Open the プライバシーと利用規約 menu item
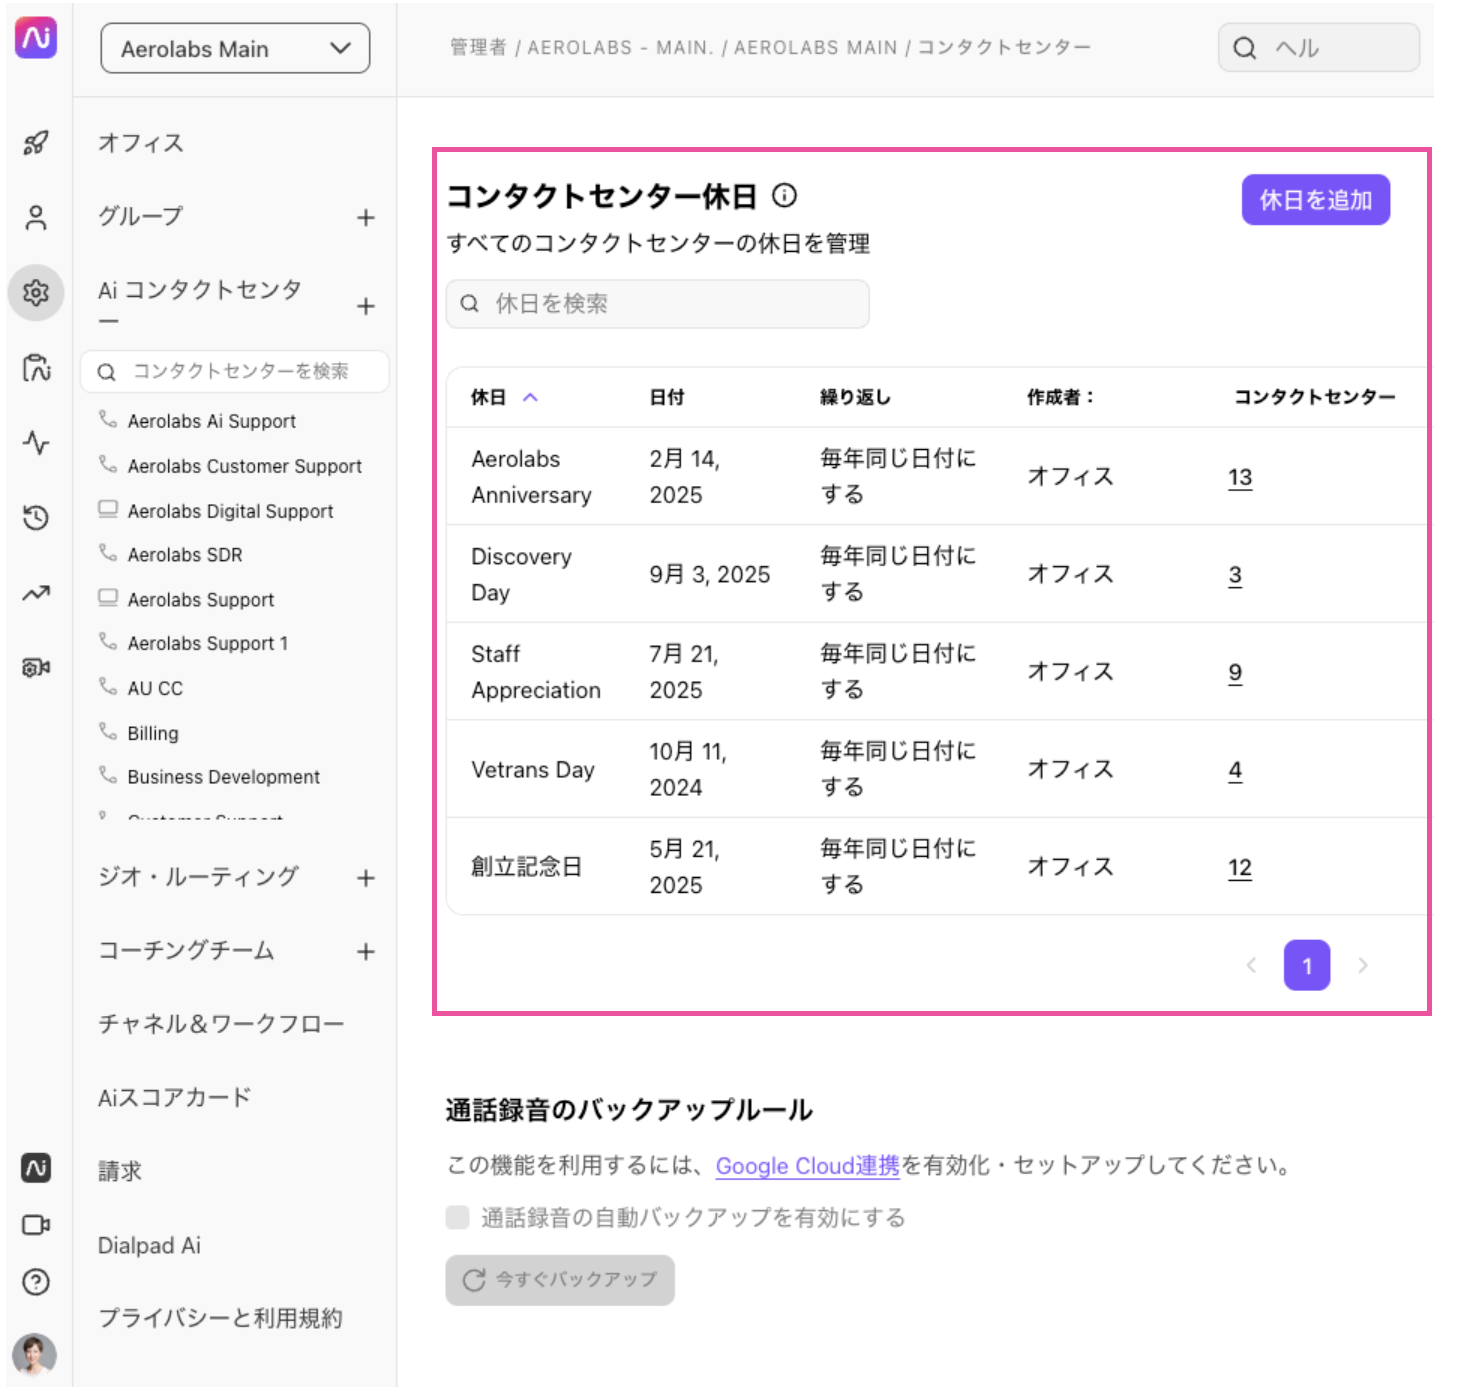Viewport: 1468px width, 1394px height. 220,1319
